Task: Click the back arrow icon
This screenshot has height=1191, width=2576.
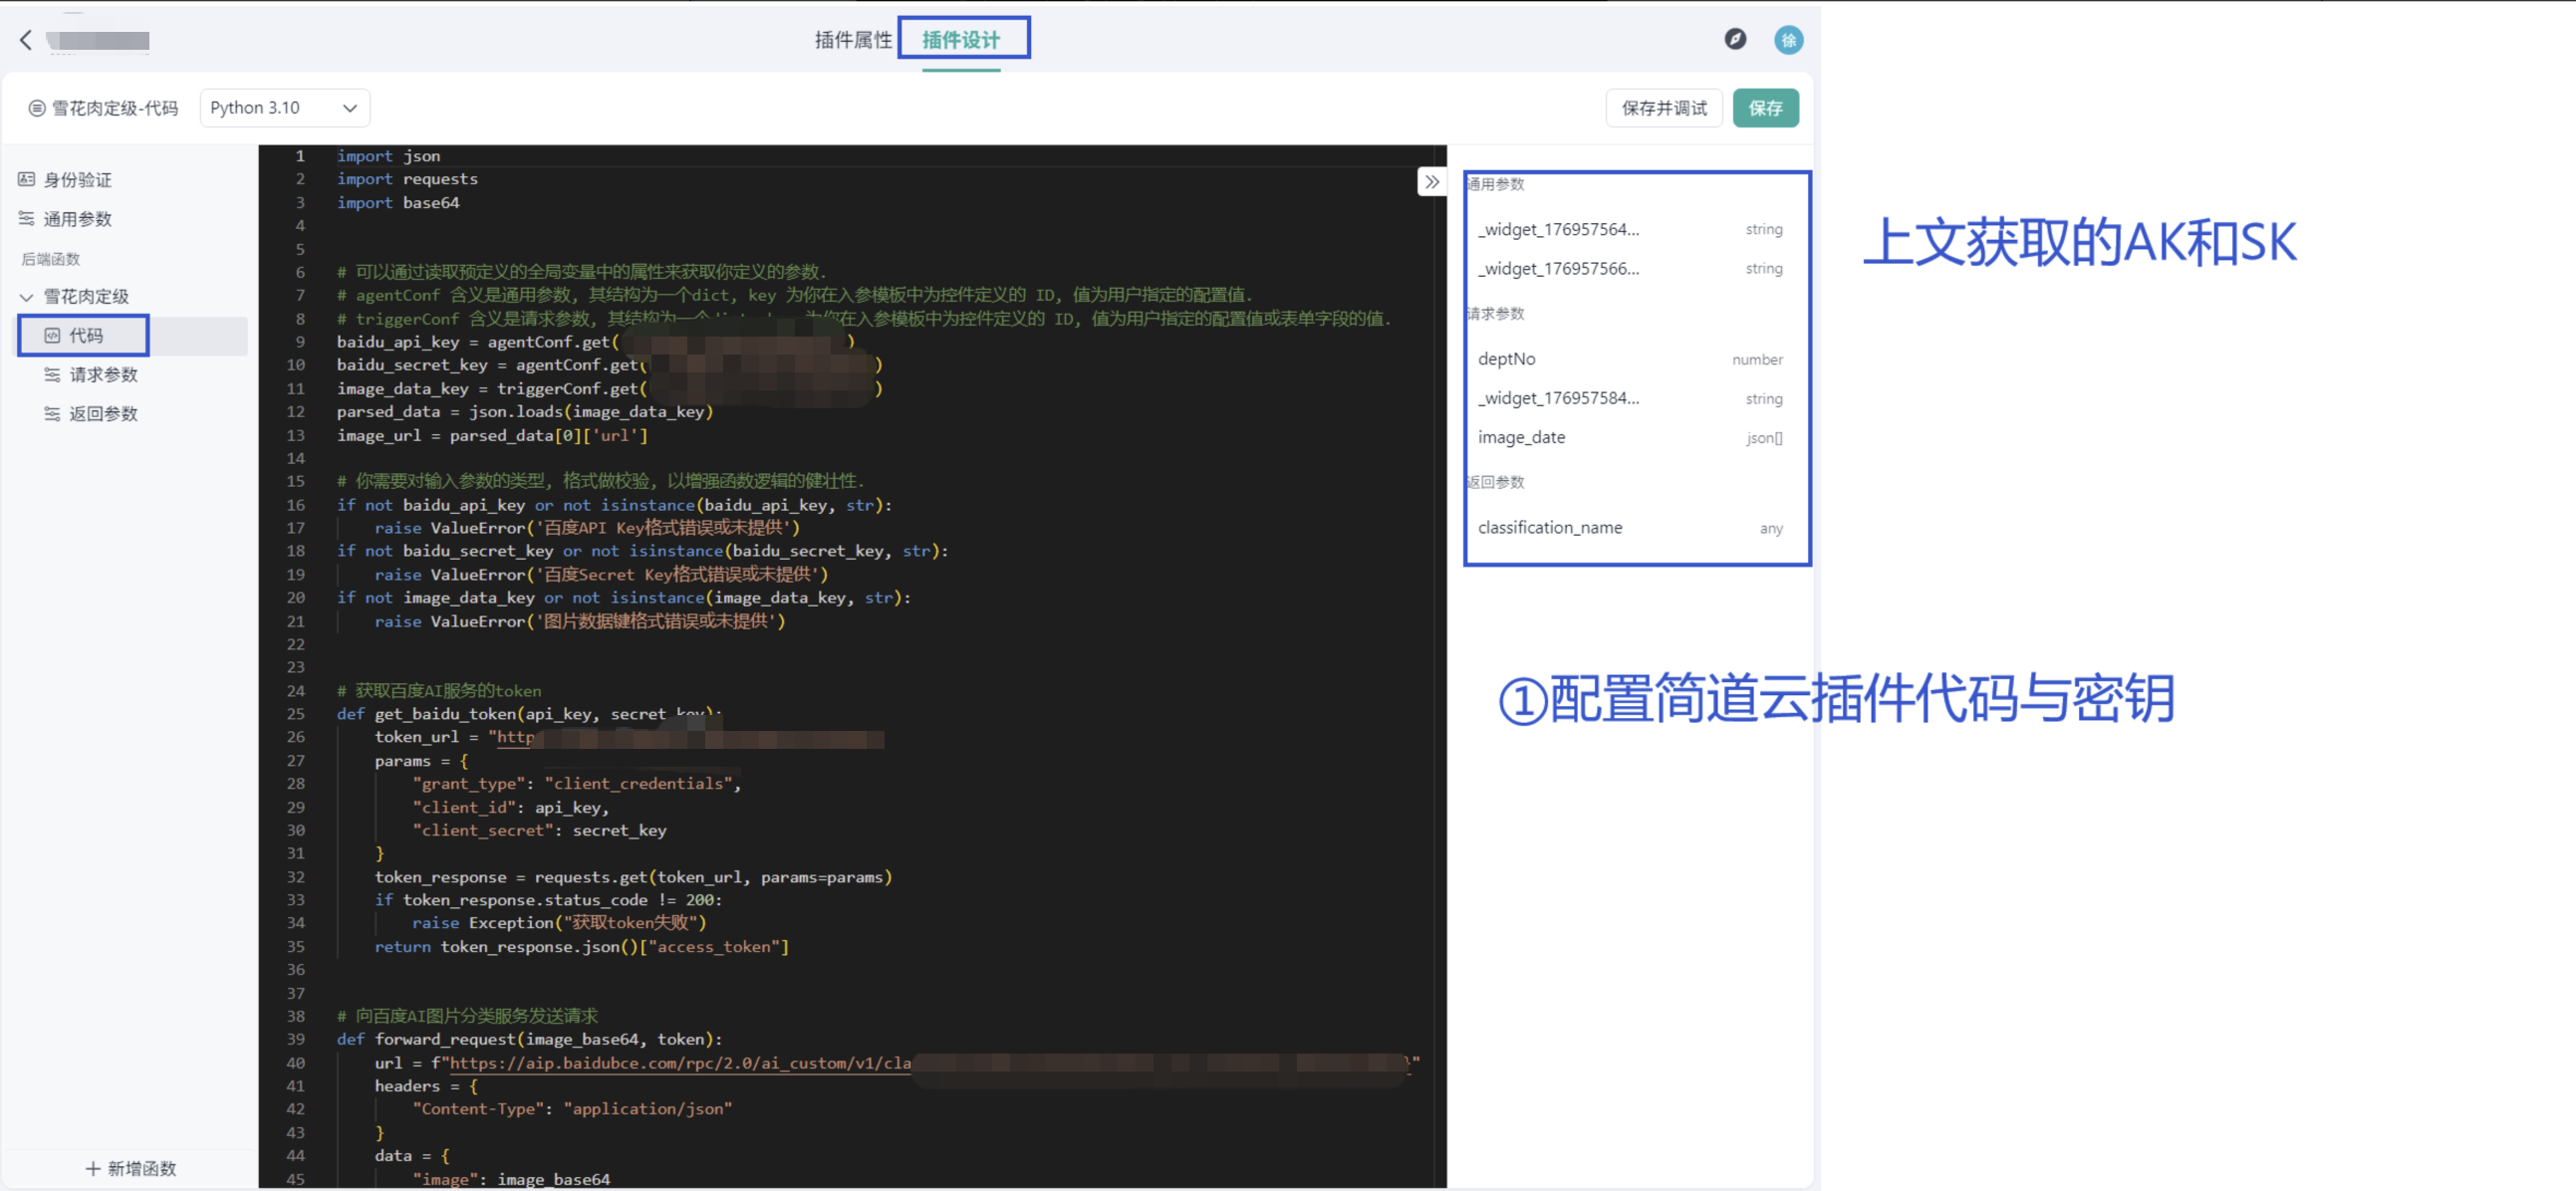Action: coord(26,40)
